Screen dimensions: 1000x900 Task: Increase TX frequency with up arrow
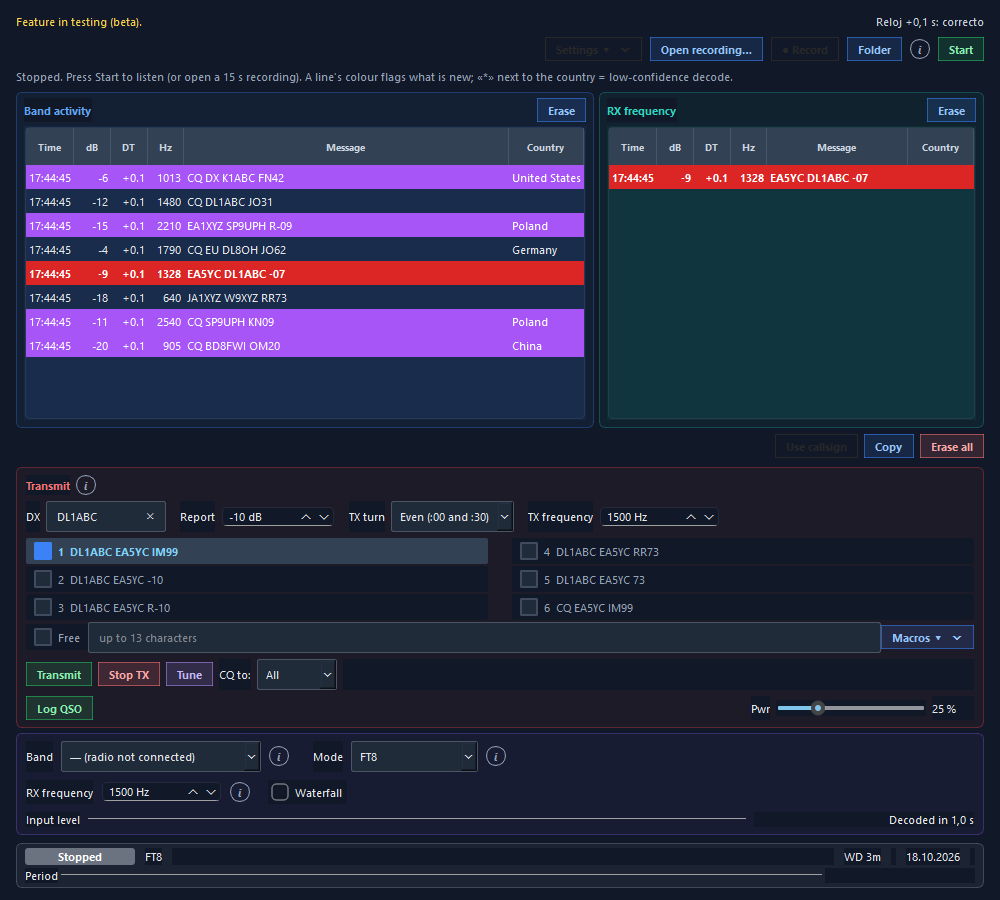pyautogui.click(x=691, y=517)
